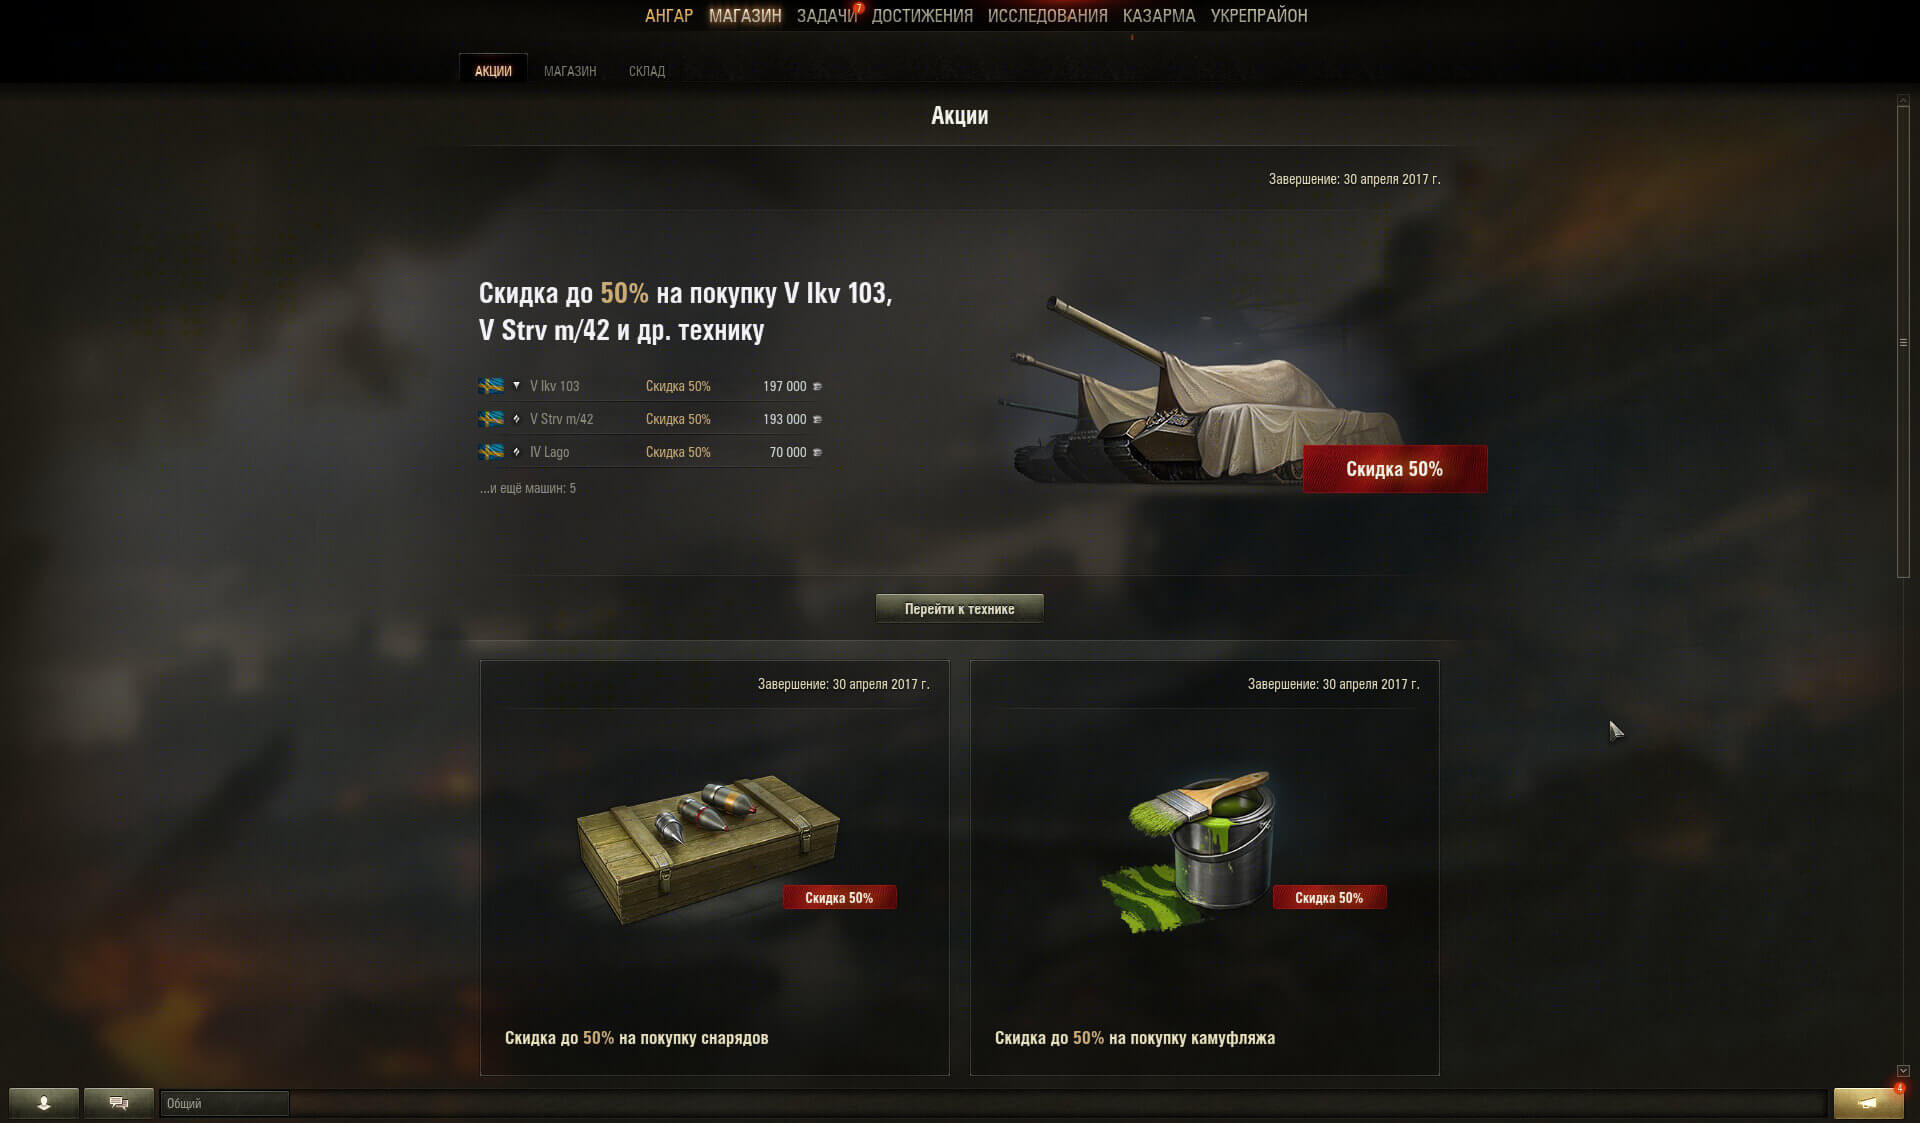Open the shells discount promotion card
Screen dimensions: 1920x1123
(x=714, y=868)
